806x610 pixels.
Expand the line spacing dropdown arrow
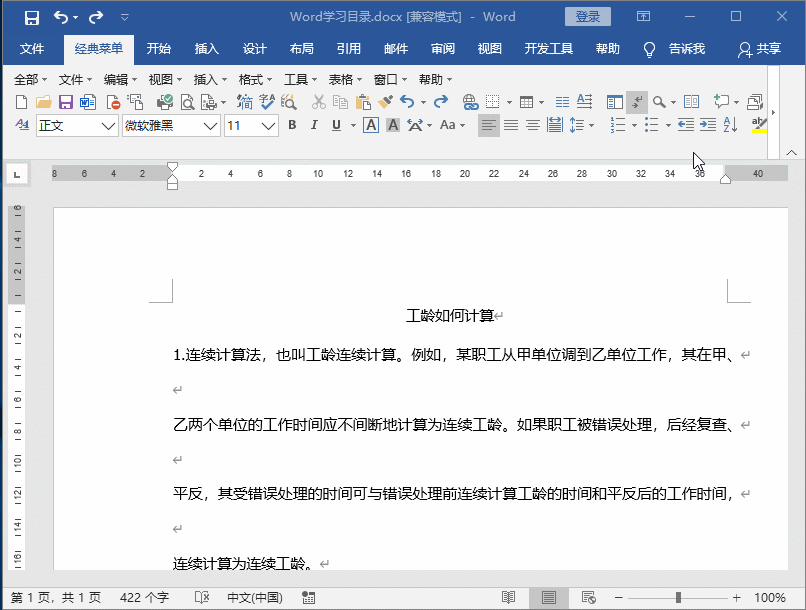[591, 125]
